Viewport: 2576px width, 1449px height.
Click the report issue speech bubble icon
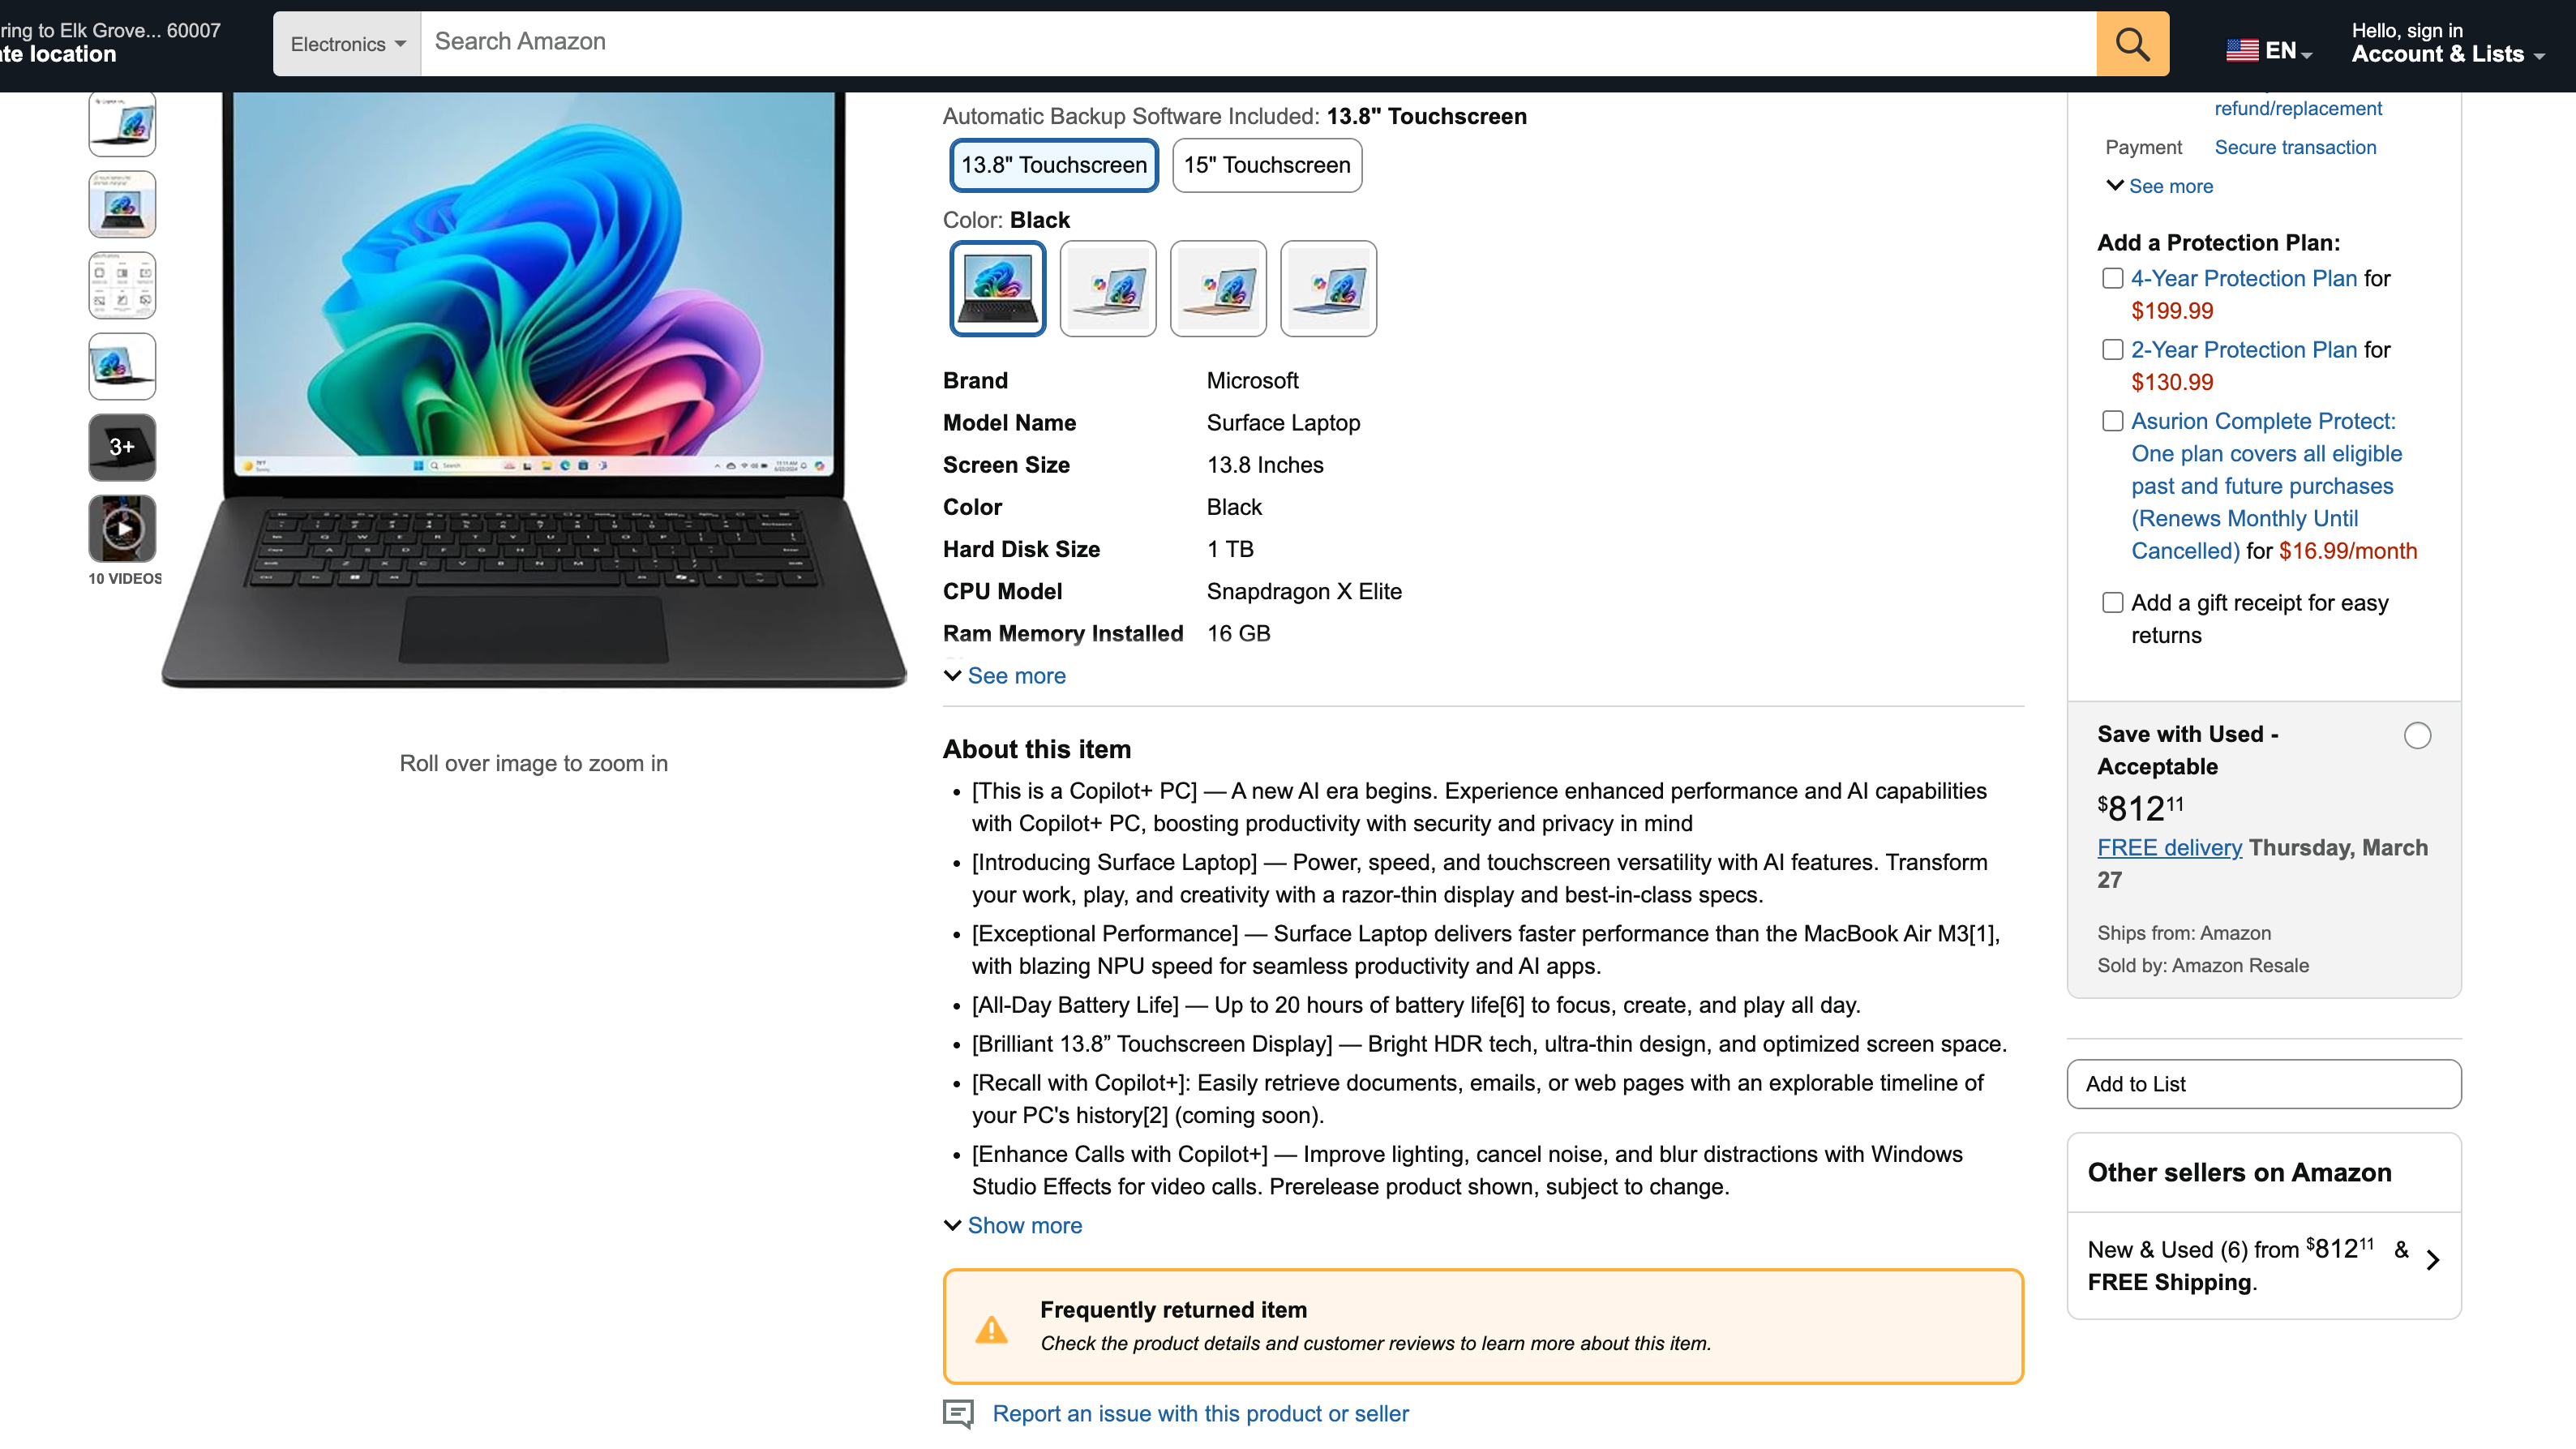[x=958, y=1414]
